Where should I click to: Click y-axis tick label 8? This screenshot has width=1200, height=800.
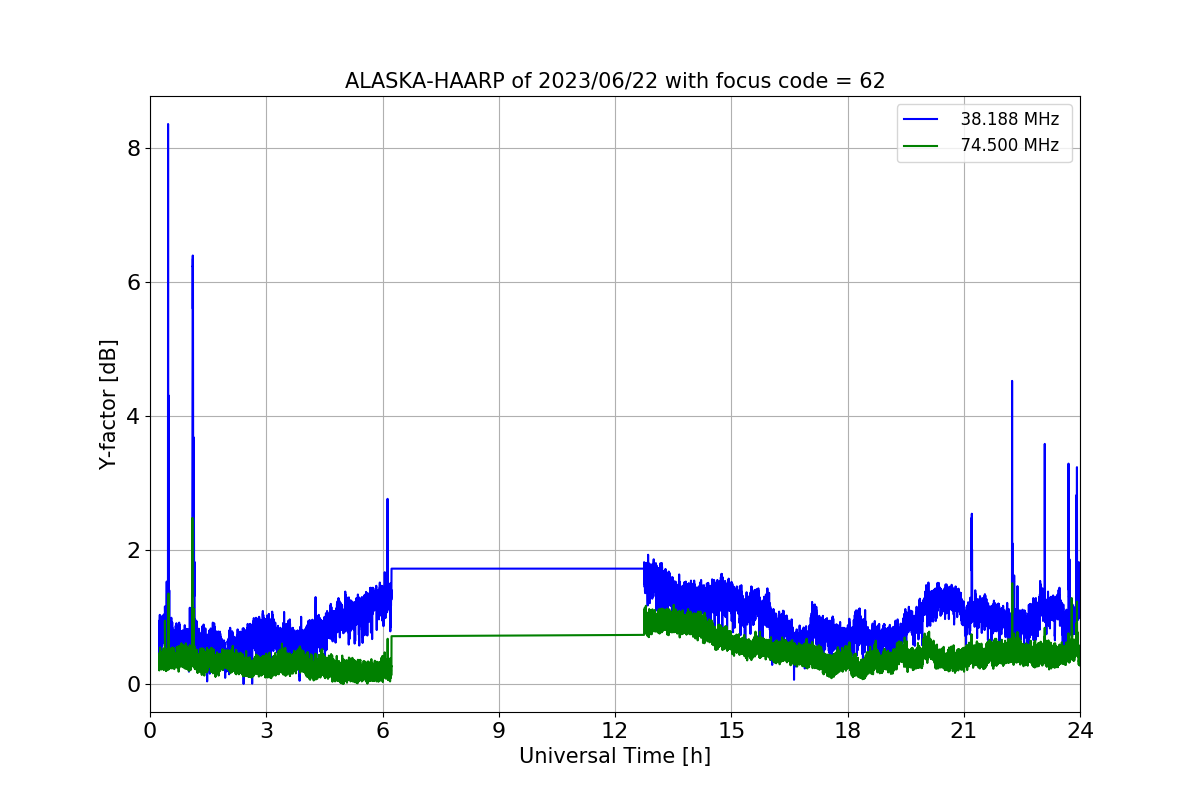[x=134, y=148]
